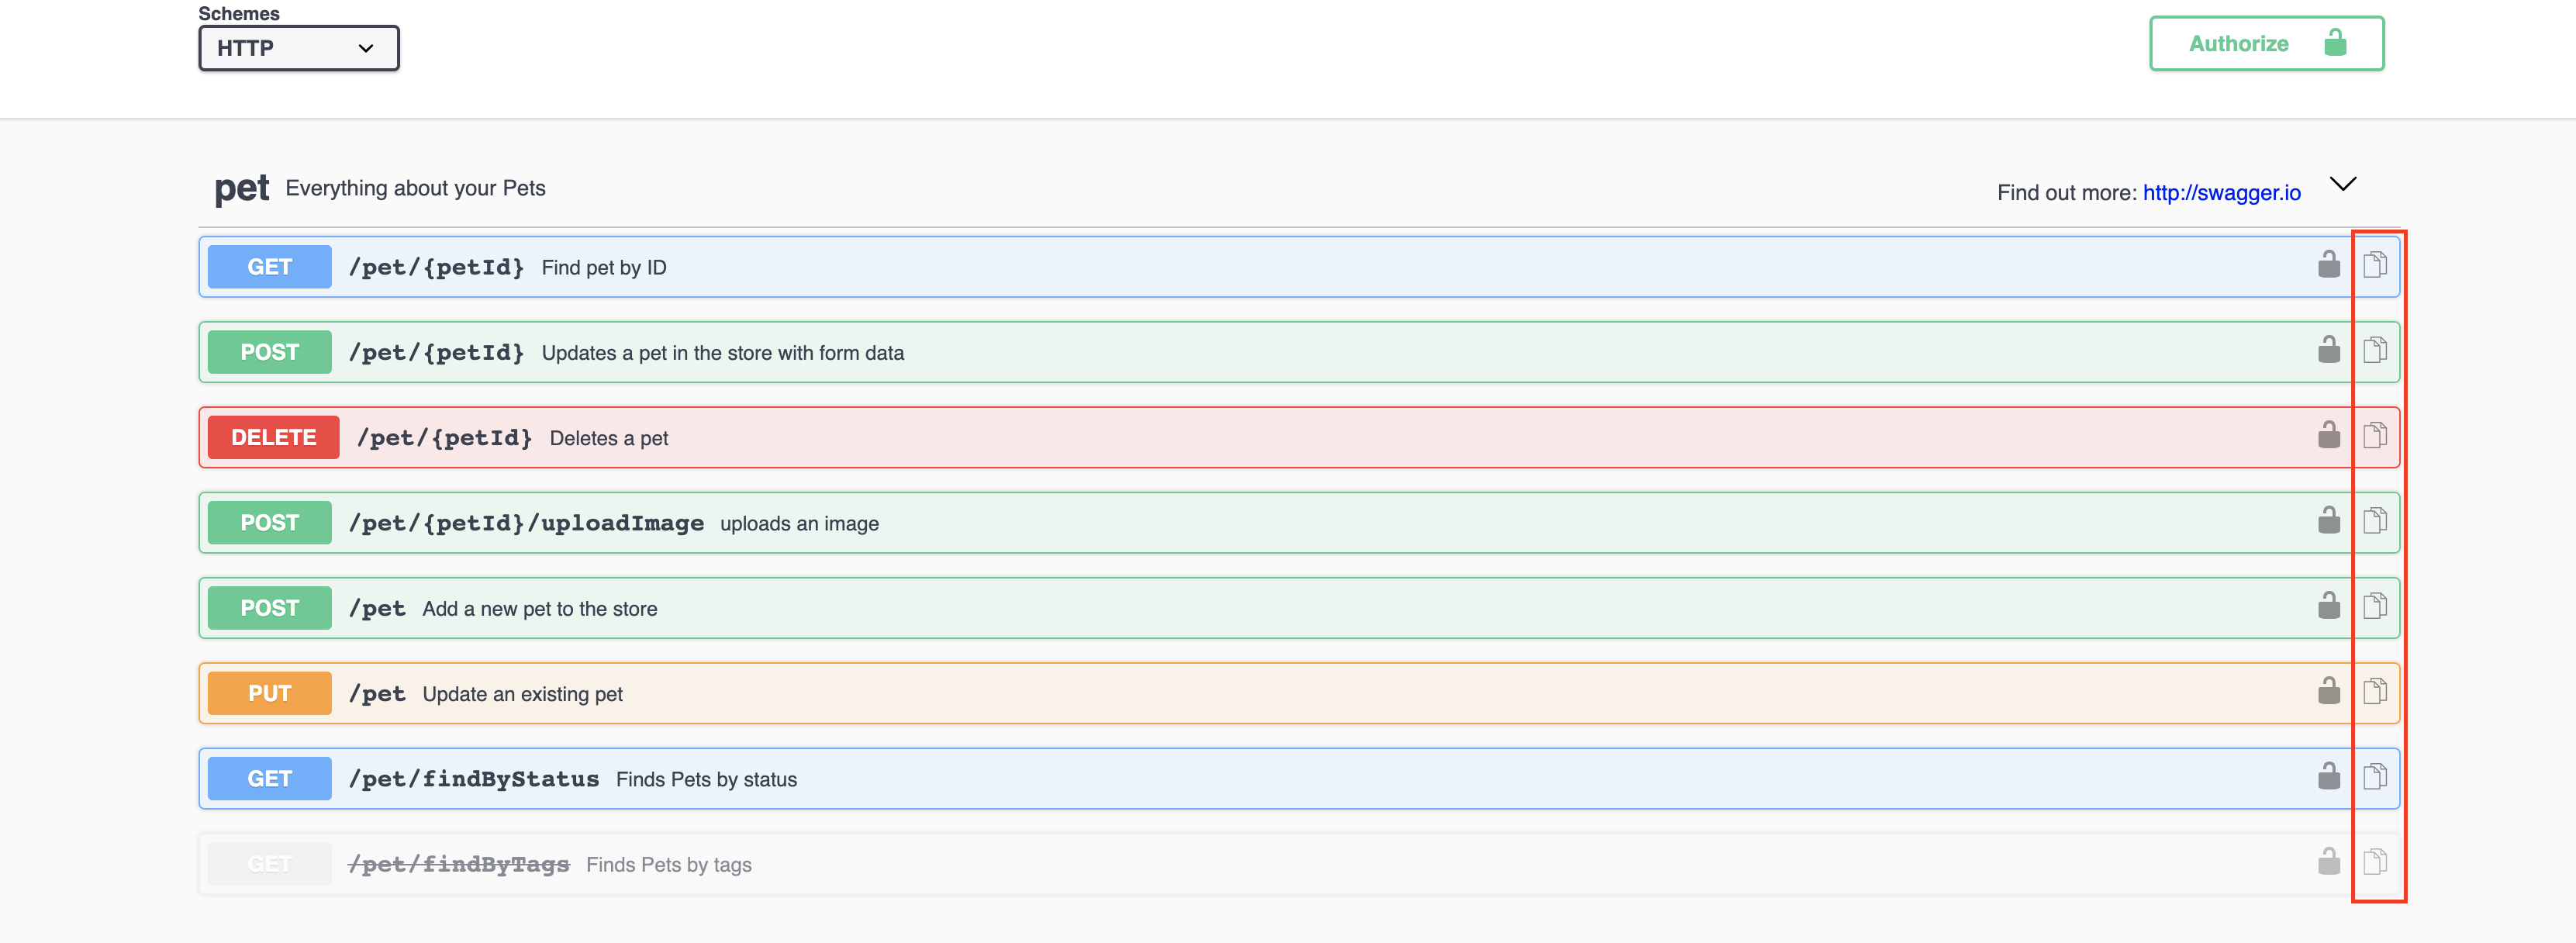Copy the /pet/findByStatus endpoint path

[2375, 777]
